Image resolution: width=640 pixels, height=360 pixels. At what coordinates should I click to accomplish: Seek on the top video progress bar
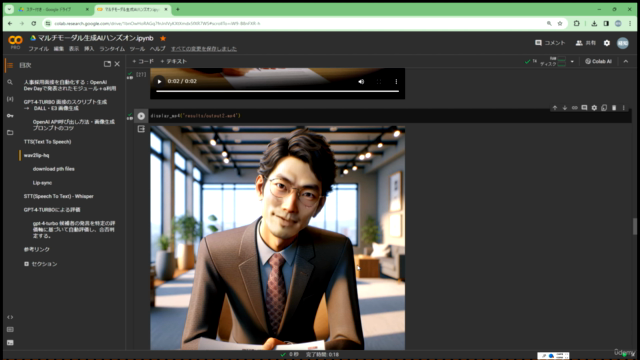[278, 91]
